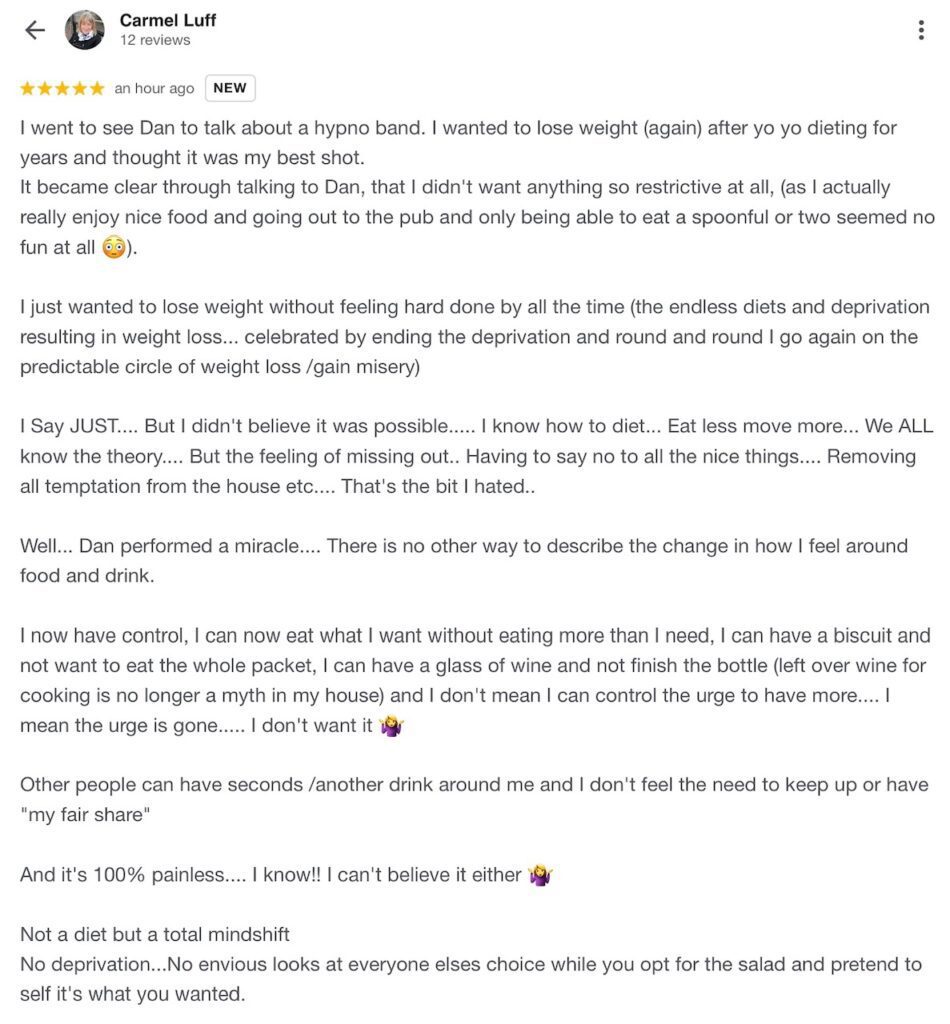Open the three-dot overflow menu
950x1024 pixels.
click(922, 30)
